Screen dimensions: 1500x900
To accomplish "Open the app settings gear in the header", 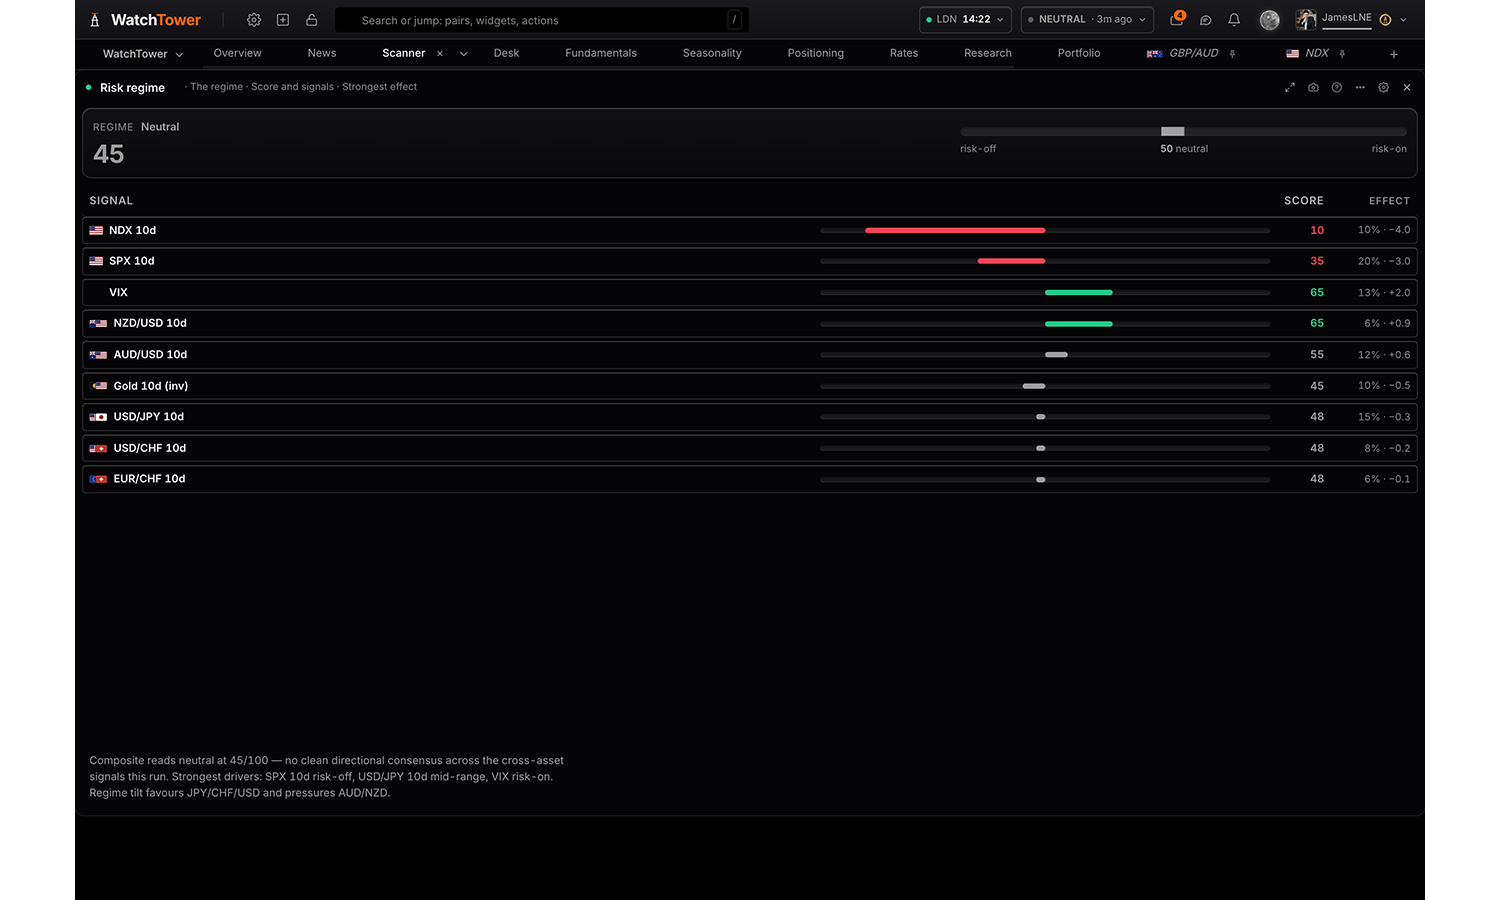I will click(254, 20).
